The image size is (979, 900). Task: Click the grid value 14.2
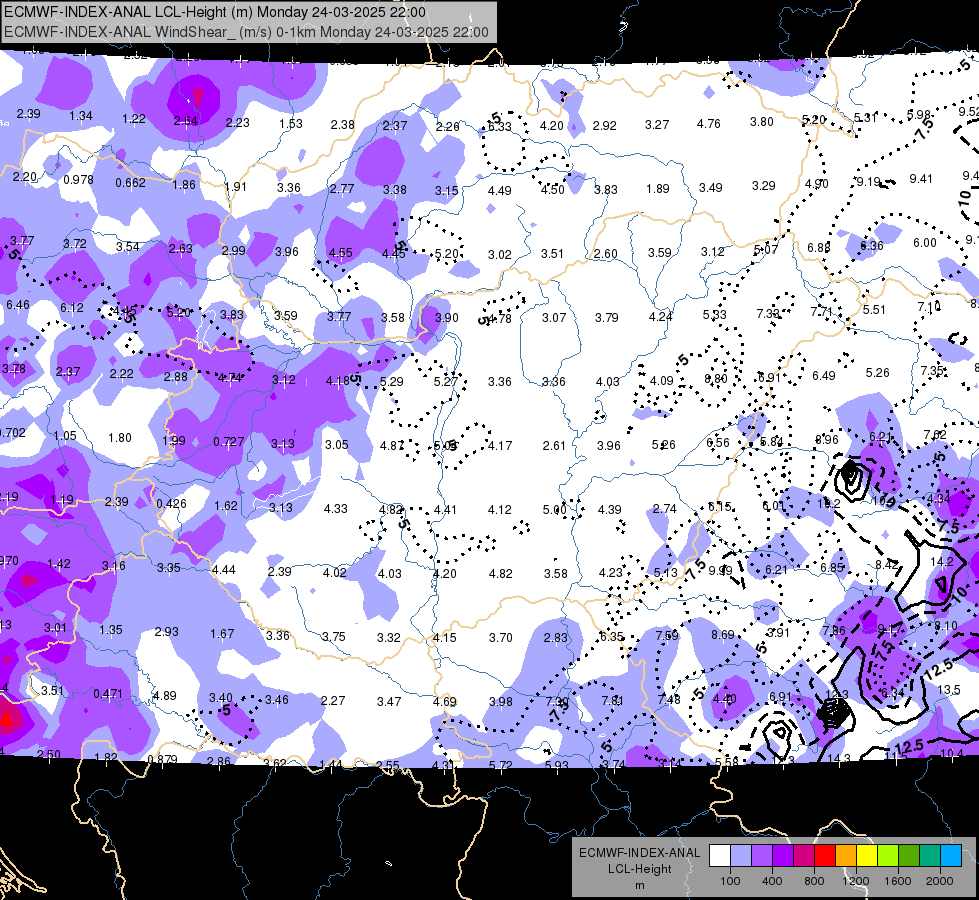click(942, 561)
